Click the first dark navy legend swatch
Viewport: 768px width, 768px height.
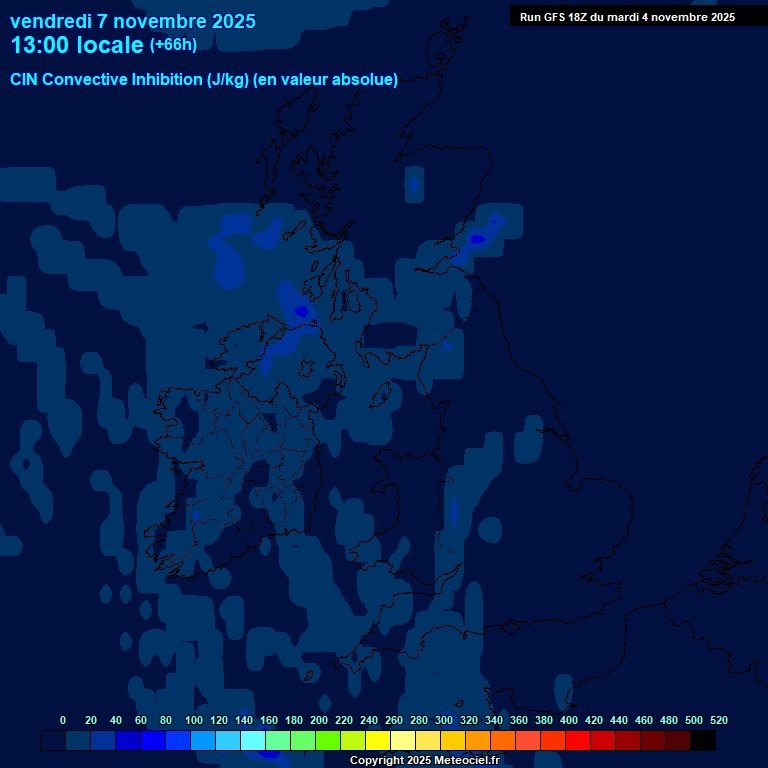(53, 741)
